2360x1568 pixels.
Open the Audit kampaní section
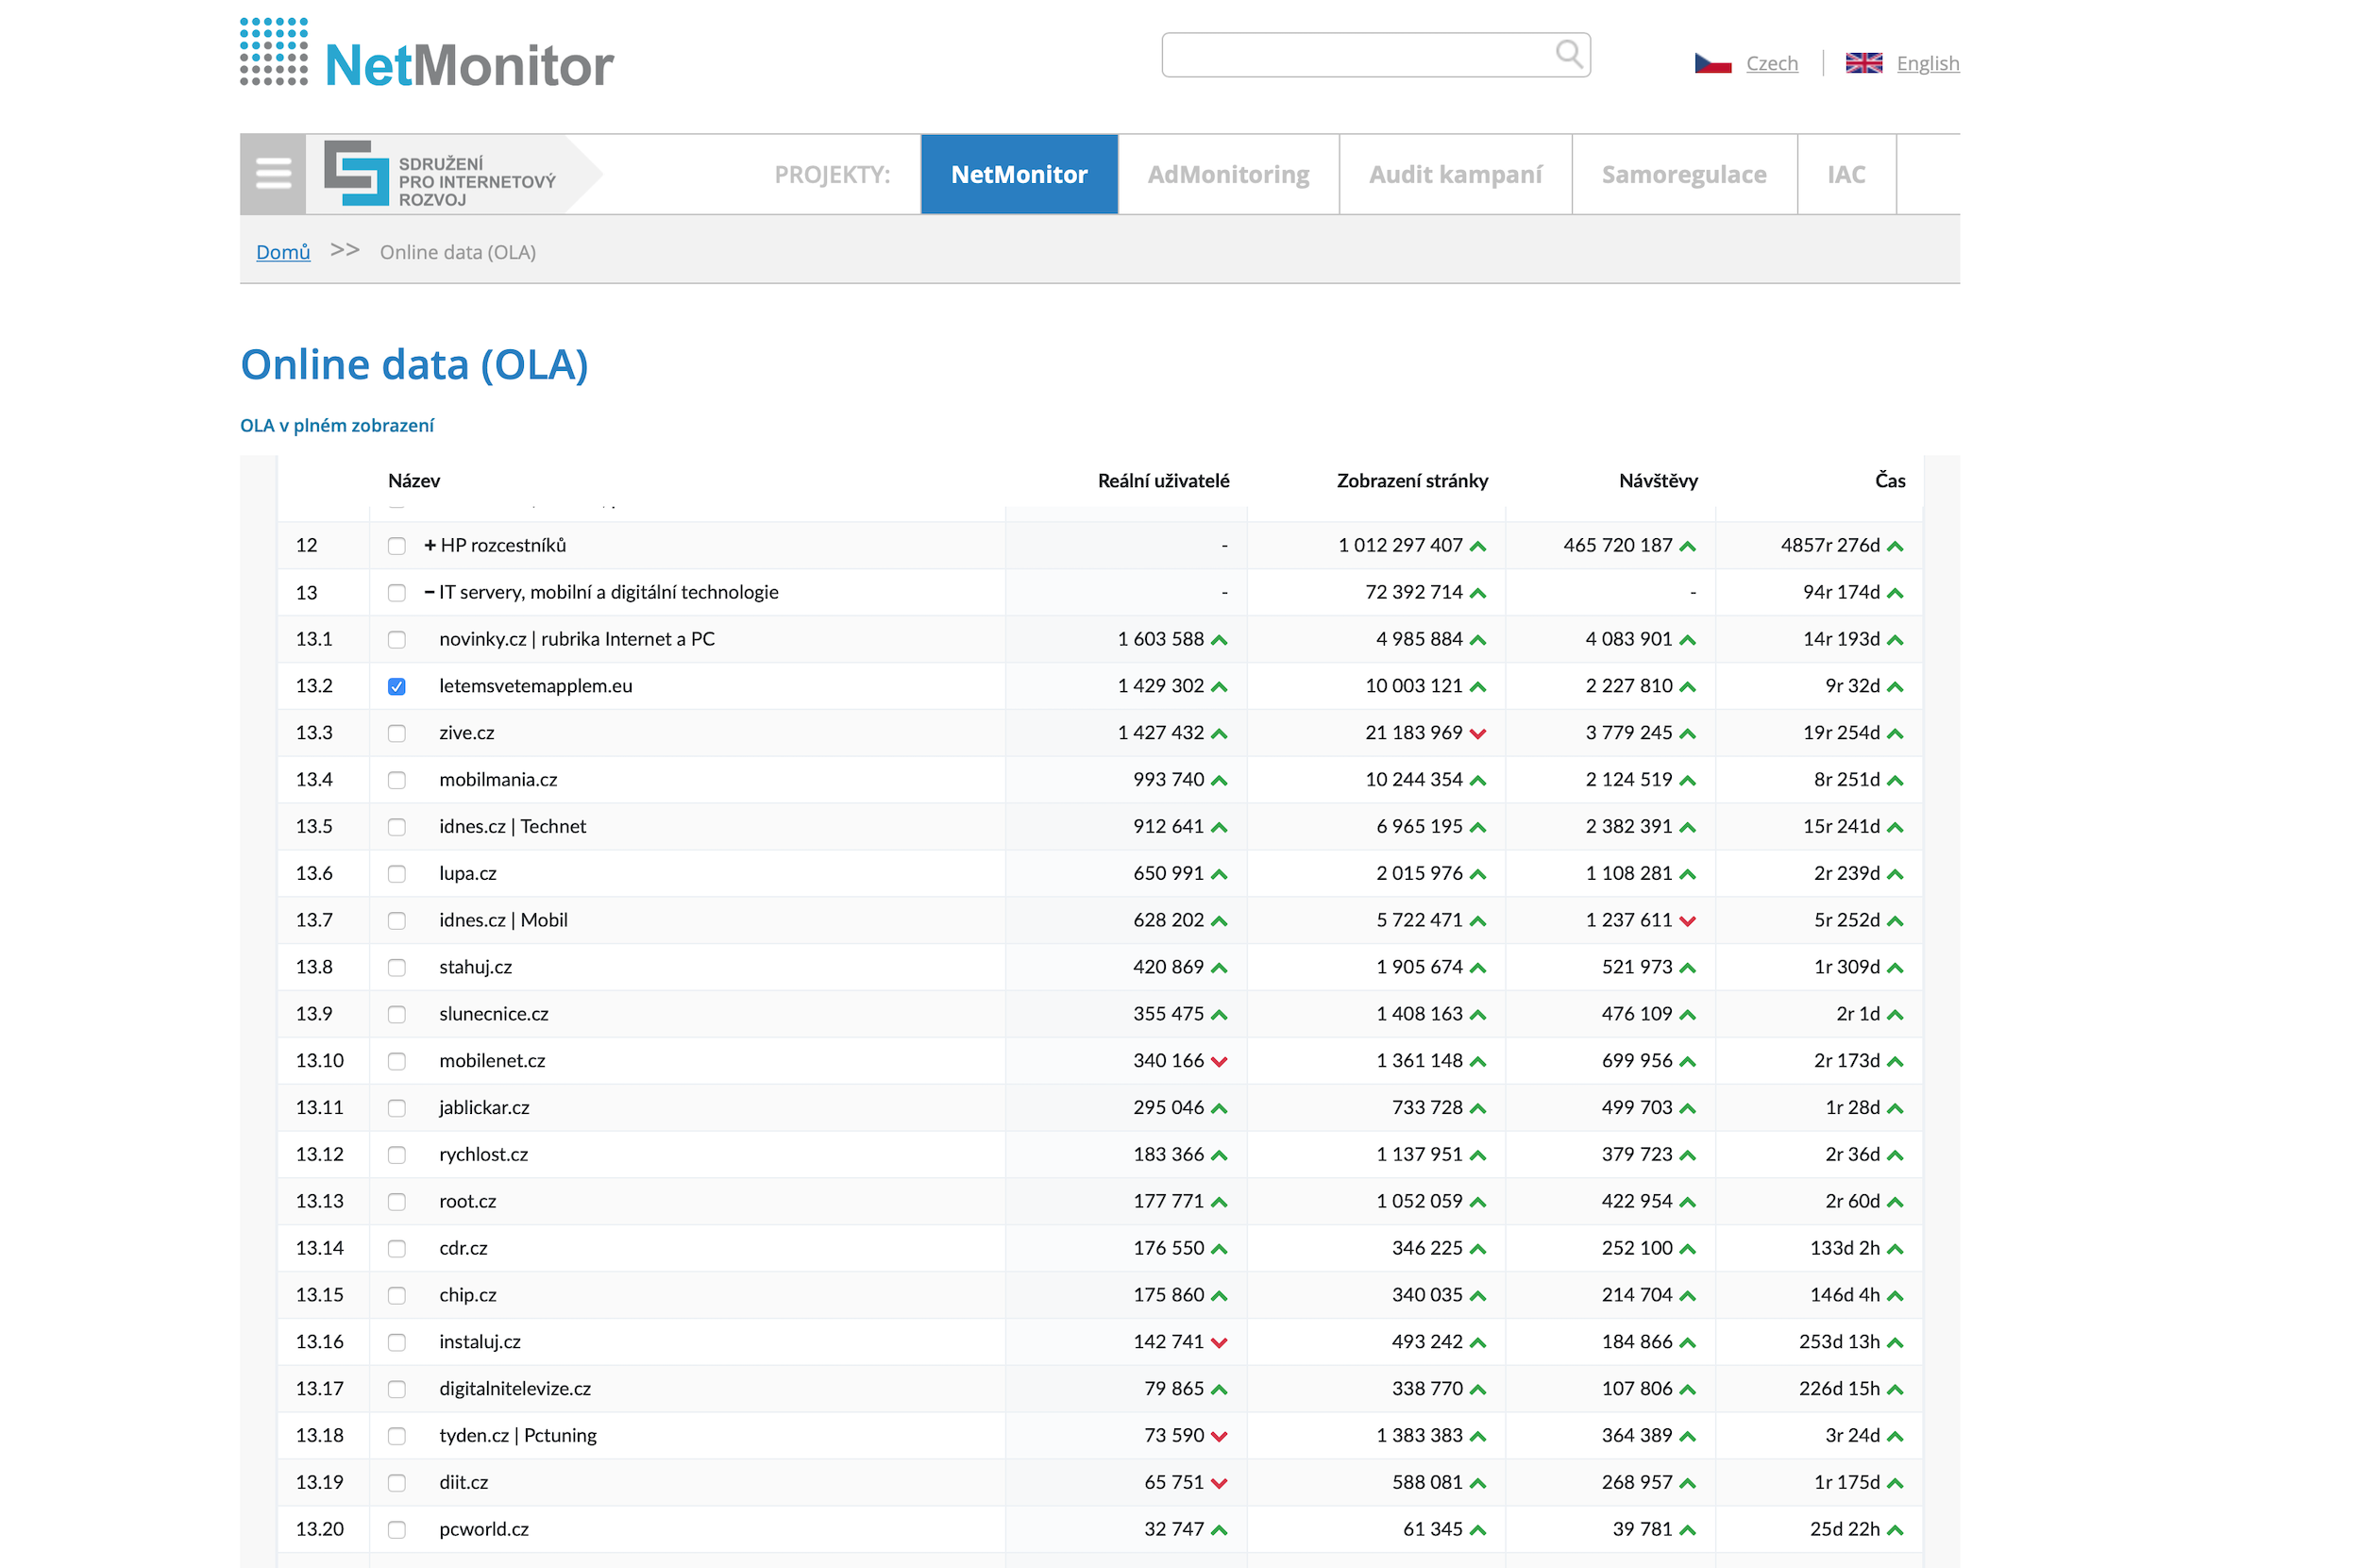[x=1455, y=174]
